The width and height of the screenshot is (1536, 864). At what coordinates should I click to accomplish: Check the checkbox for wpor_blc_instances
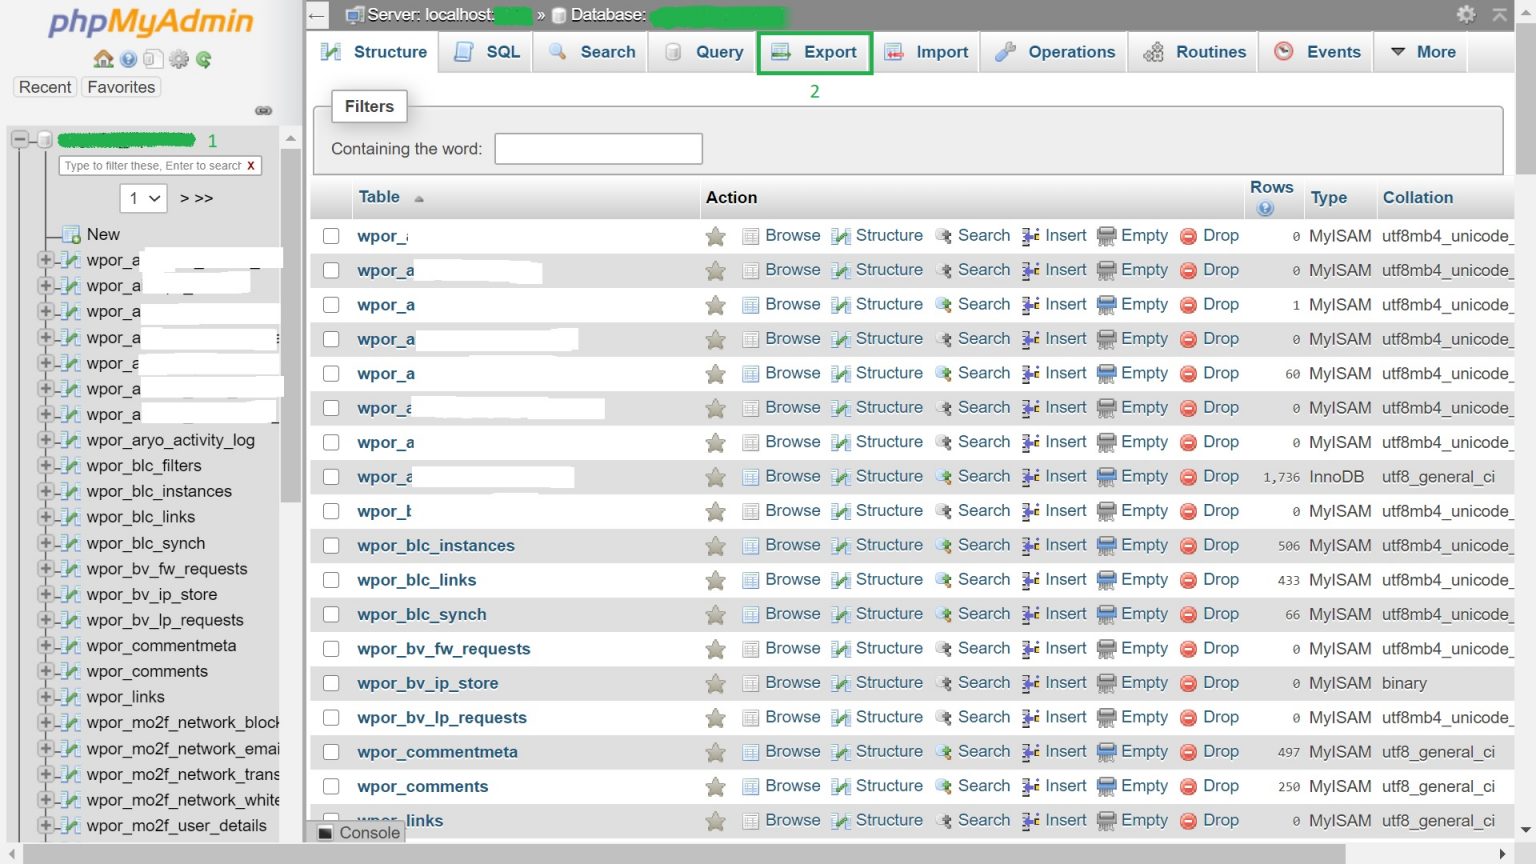coord(331,545)
